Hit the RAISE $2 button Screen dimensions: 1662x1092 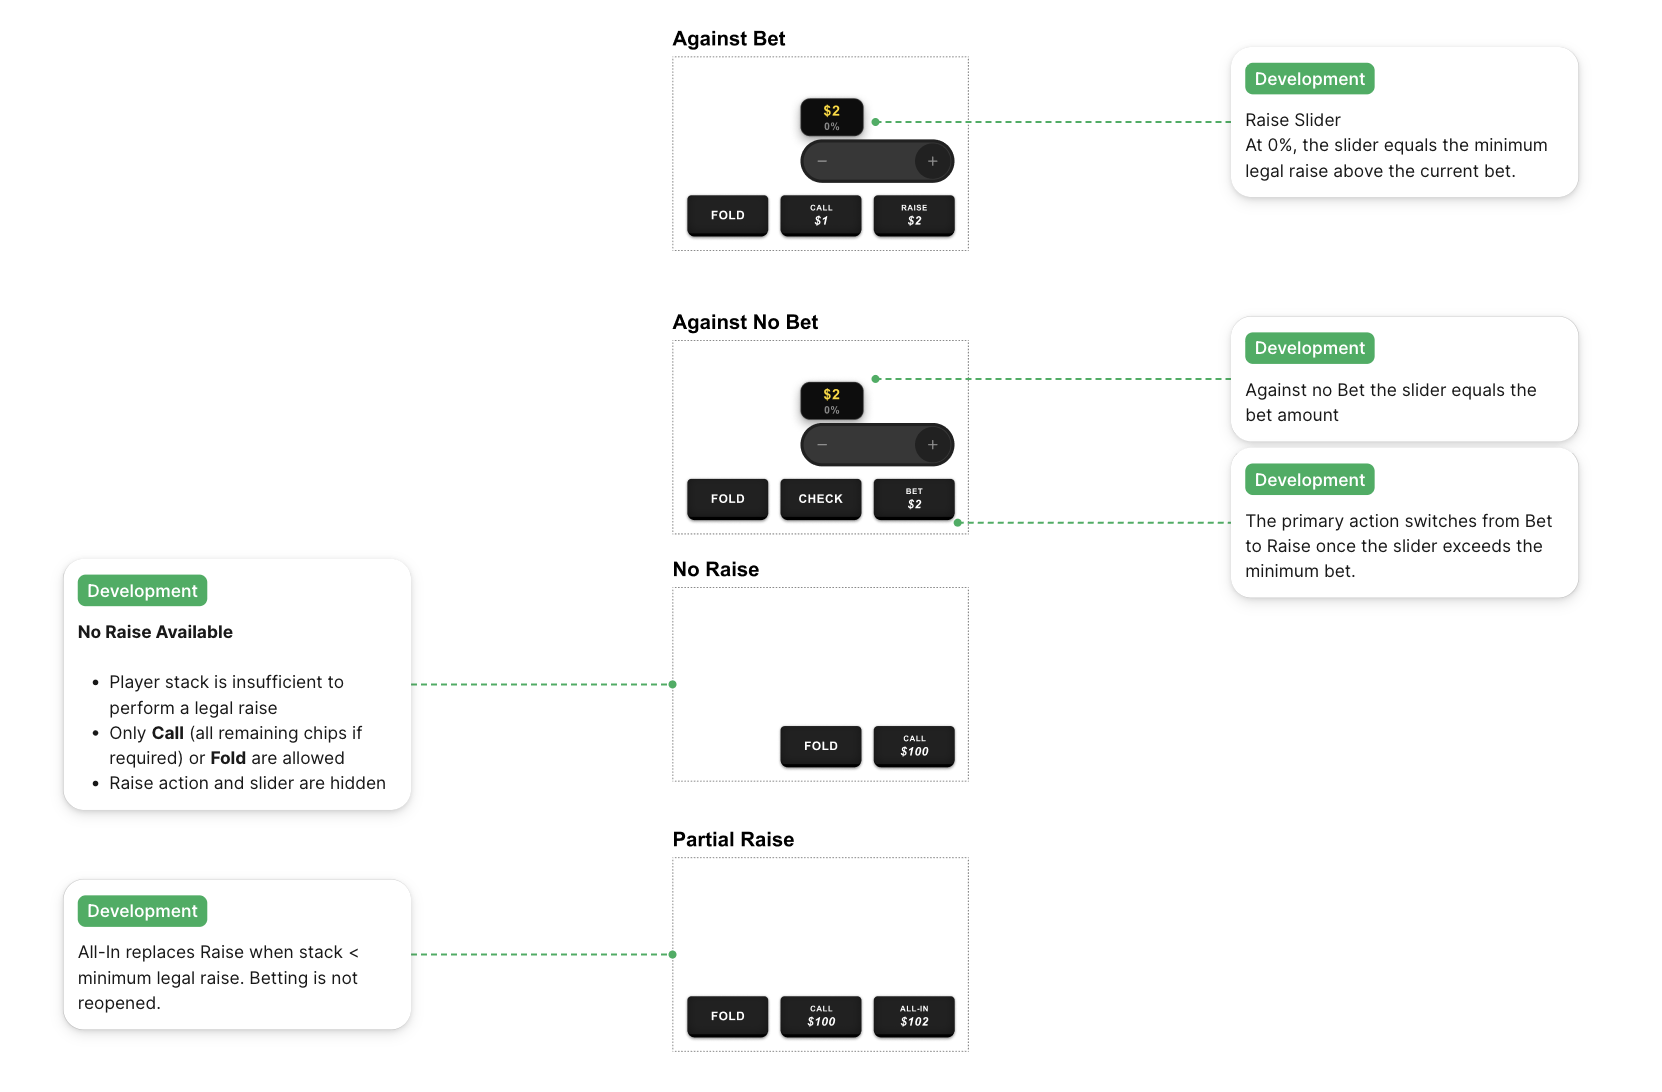coord(914,215)
